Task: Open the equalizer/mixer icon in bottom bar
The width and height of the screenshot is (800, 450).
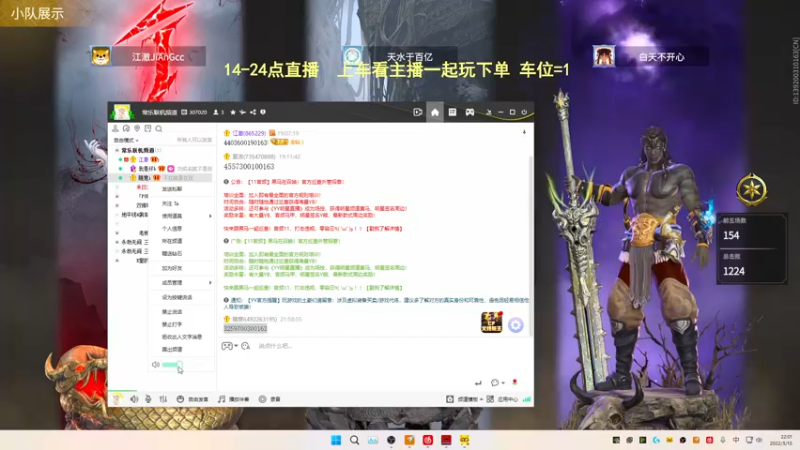Action: pyautogui.click(x=163, y=399)
